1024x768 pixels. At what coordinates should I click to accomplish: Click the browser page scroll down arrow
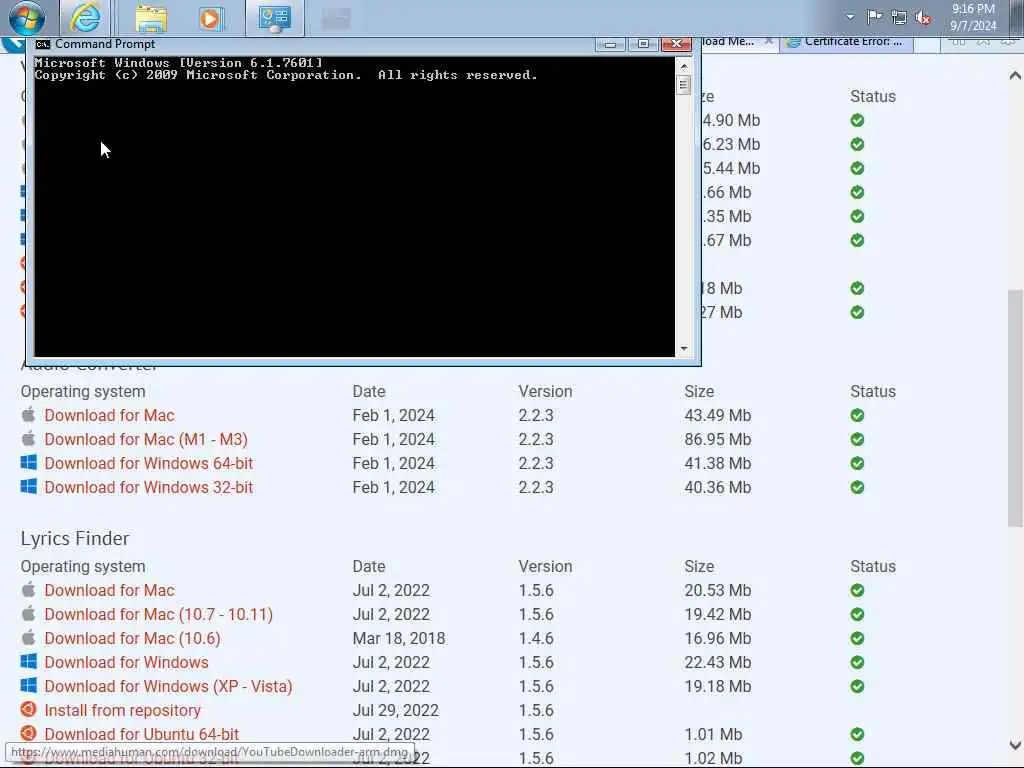point(1015,745)
